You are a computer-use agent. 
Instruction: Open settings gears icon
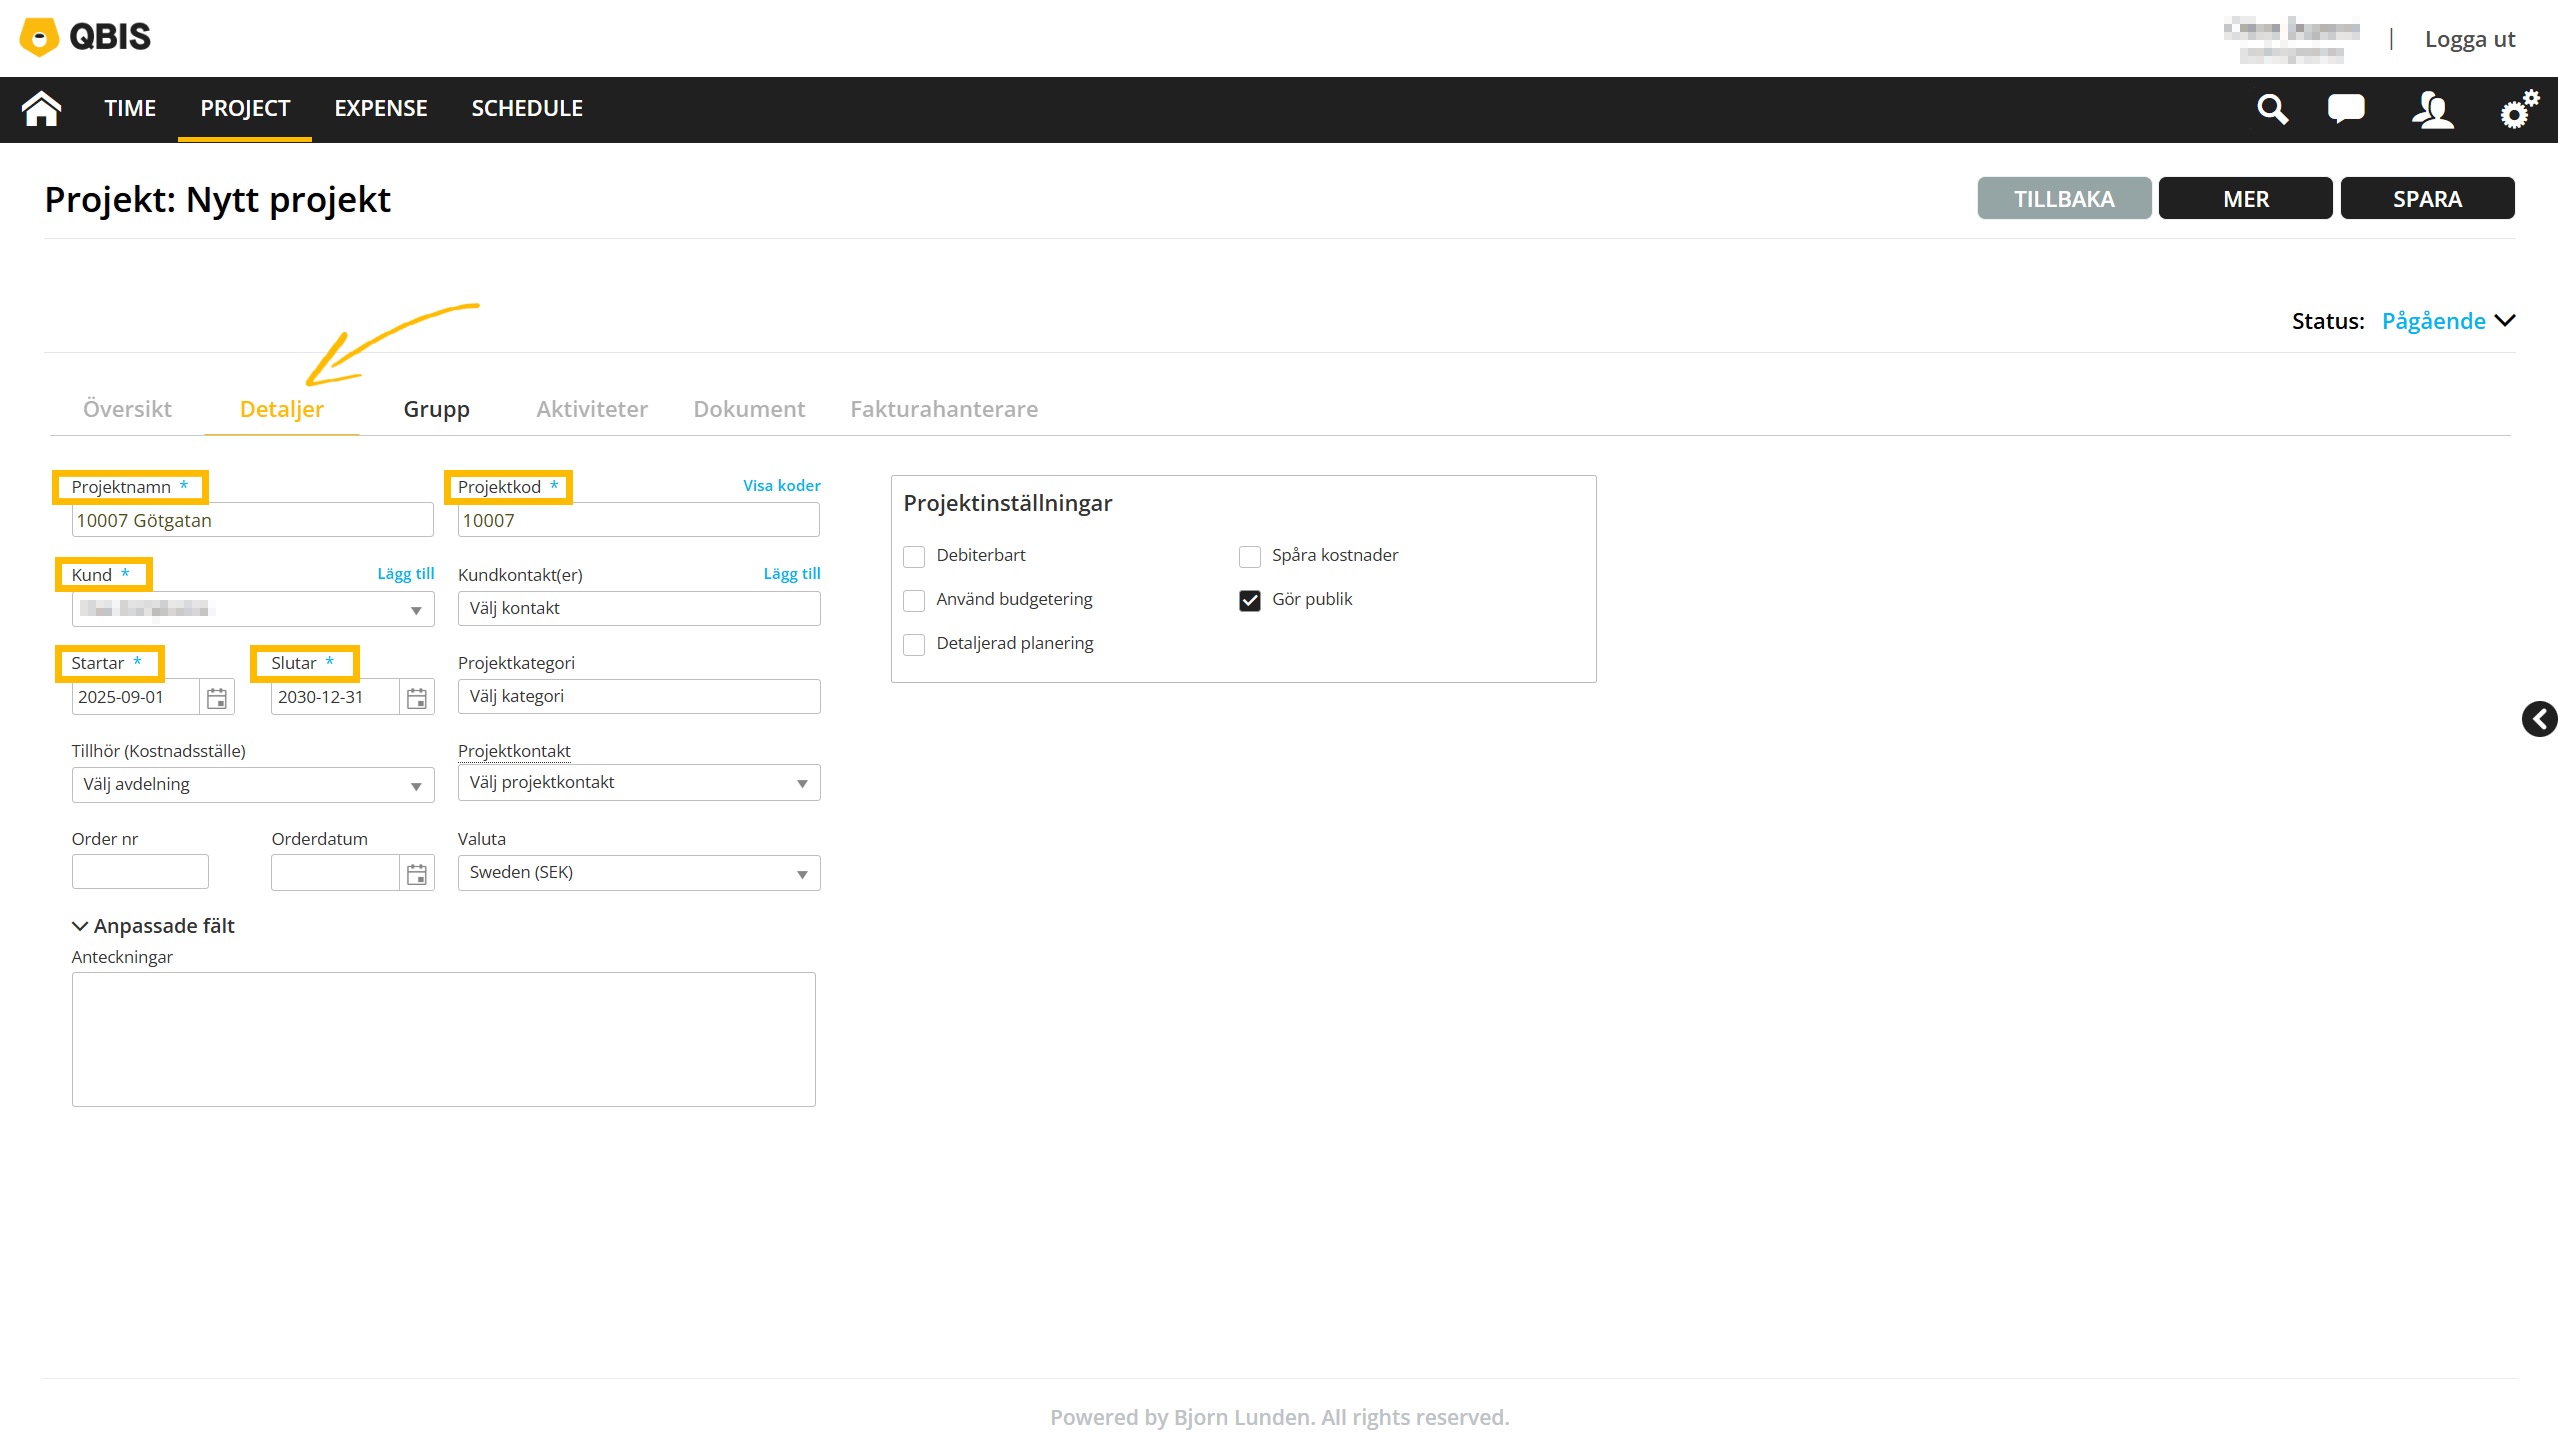(2518, 108)
